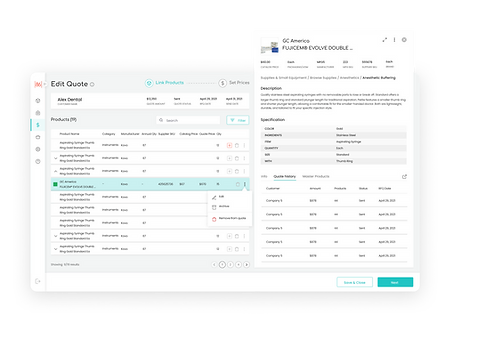Click the three-dot menu on the GC America row

point(245,184)
